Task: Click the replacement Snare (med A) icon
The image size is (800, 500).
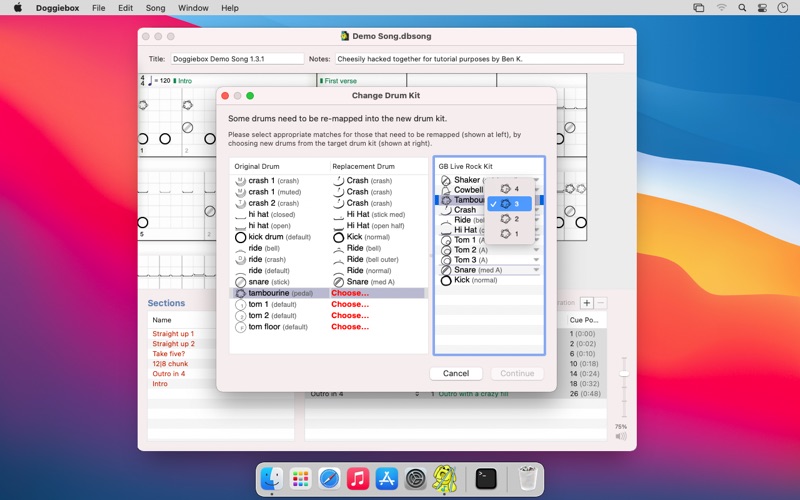Action: pyautogui.click(x=338, y=282)
